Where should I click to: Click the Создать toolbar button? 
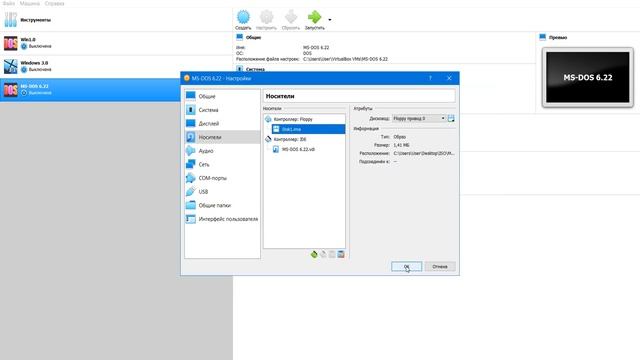pyautogui.click(x=243, y=20)
